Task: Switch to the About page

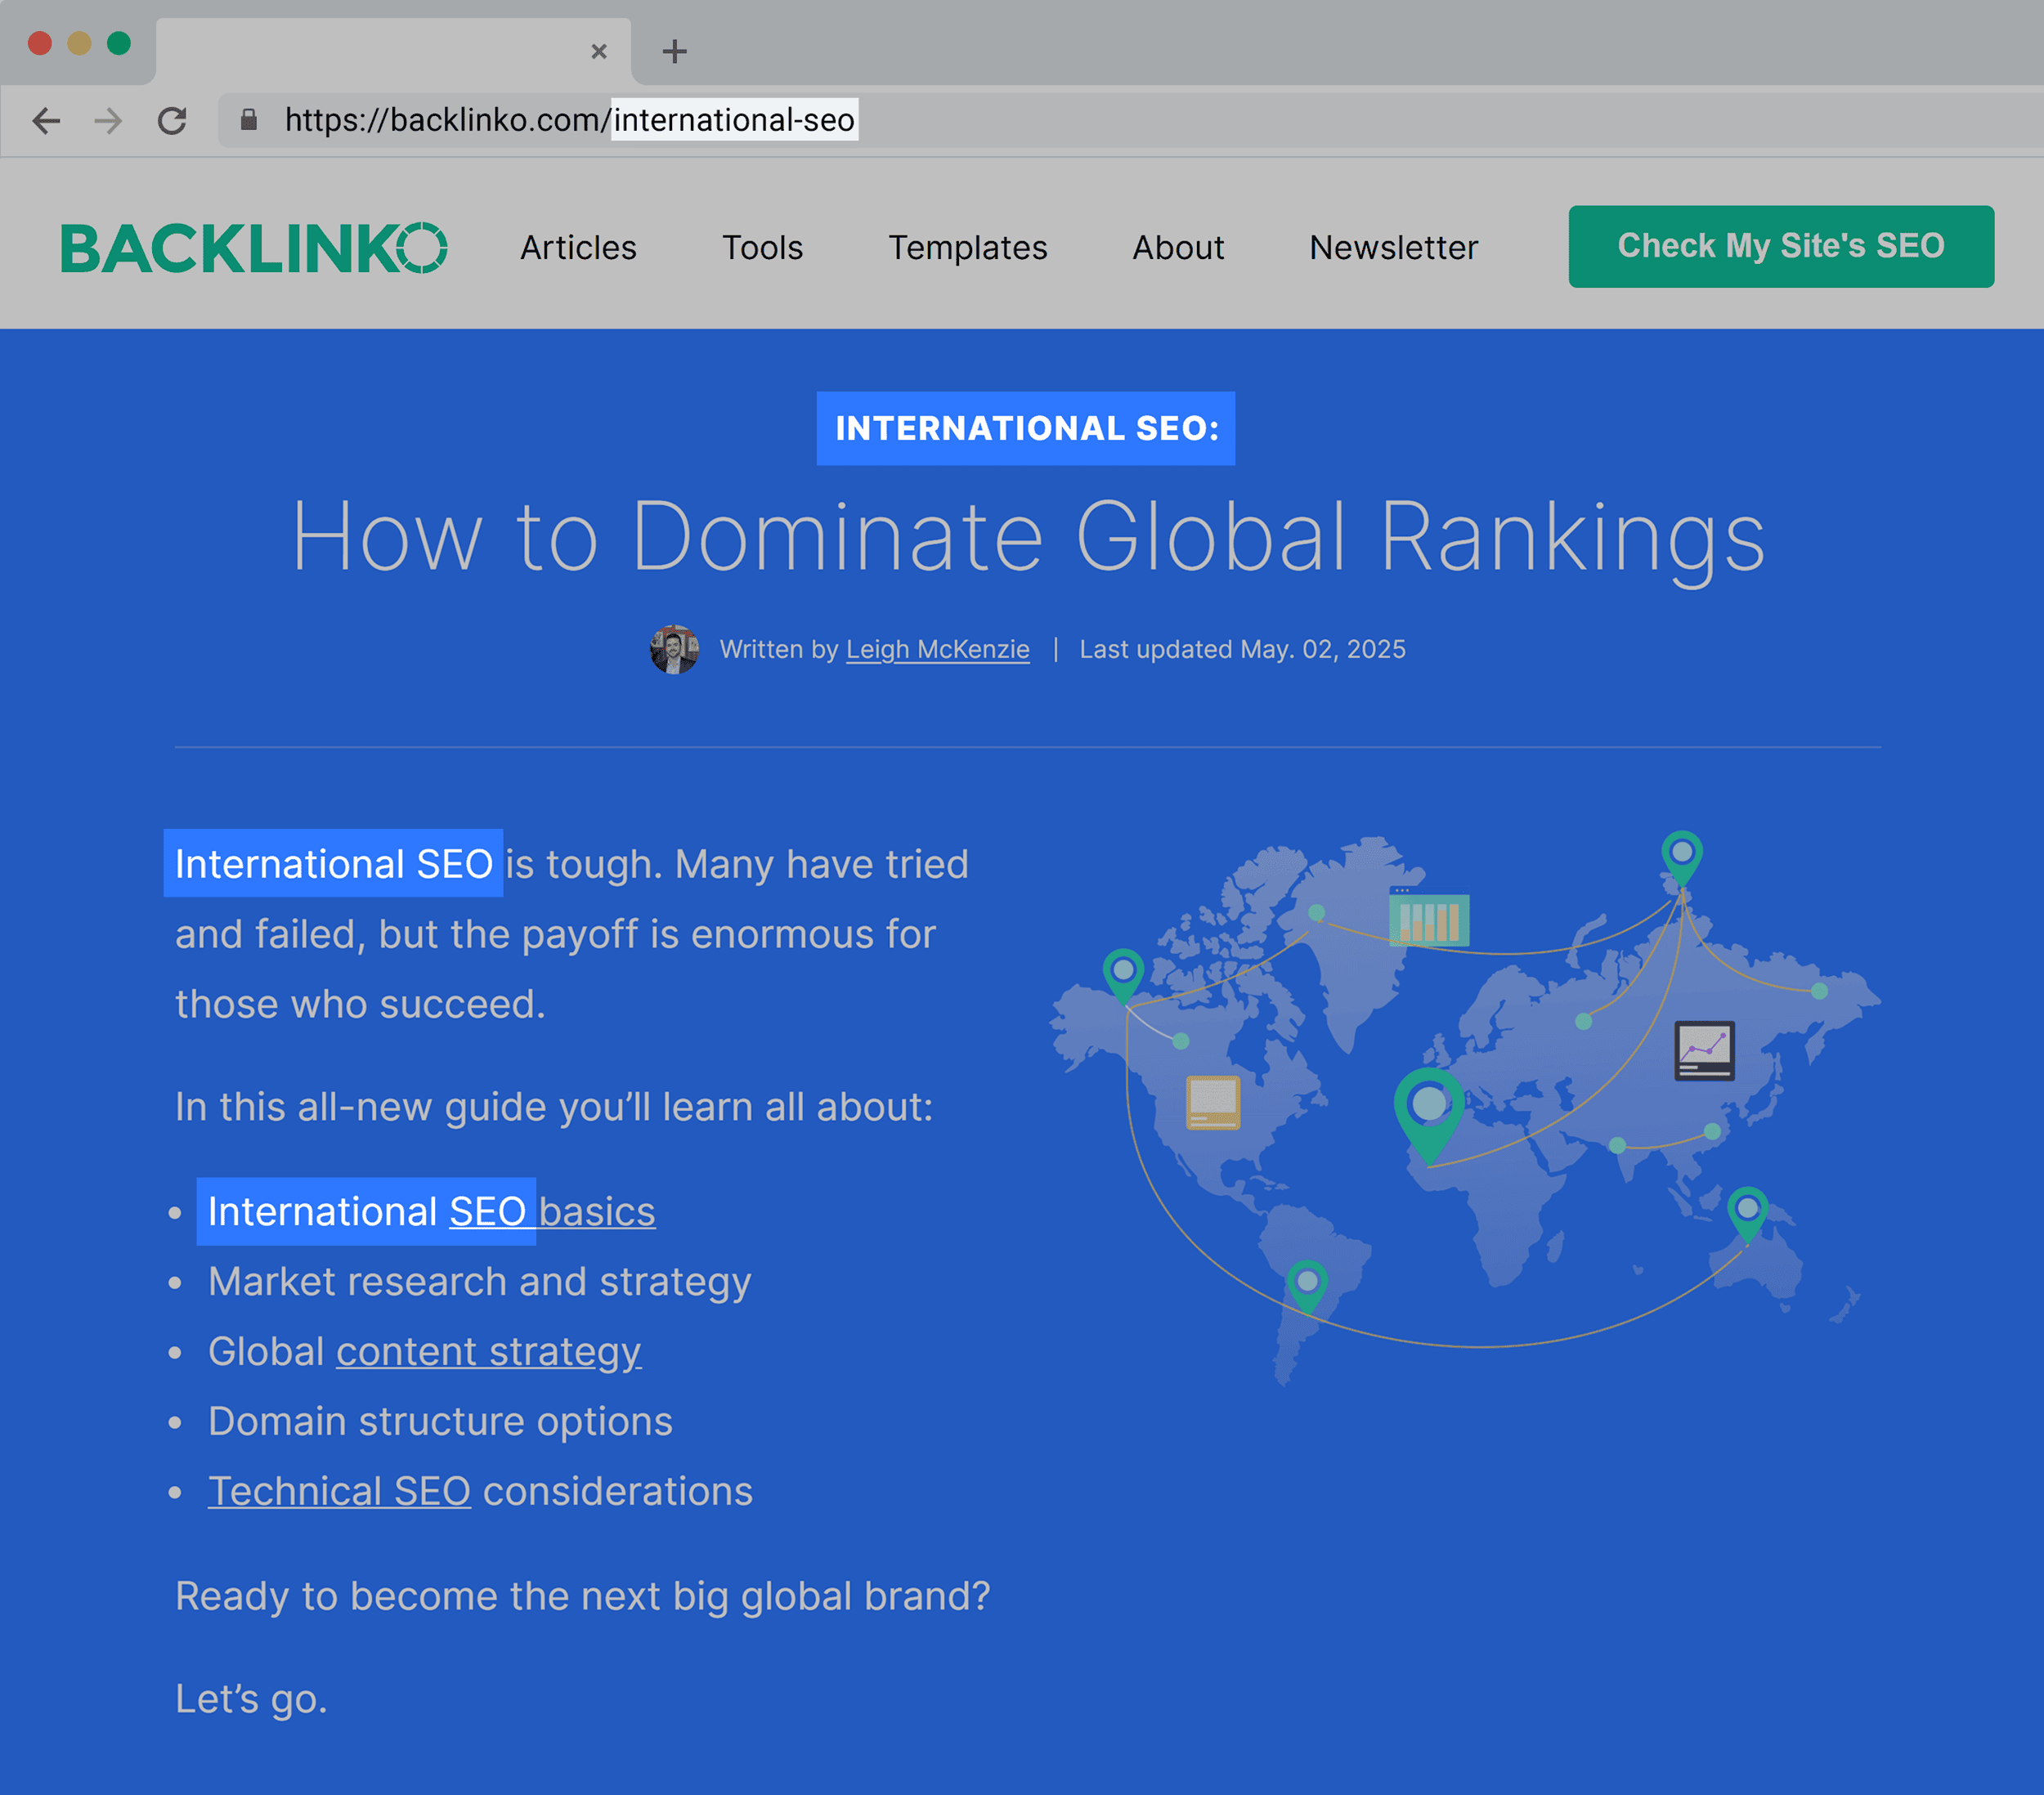Action: 1178,247
